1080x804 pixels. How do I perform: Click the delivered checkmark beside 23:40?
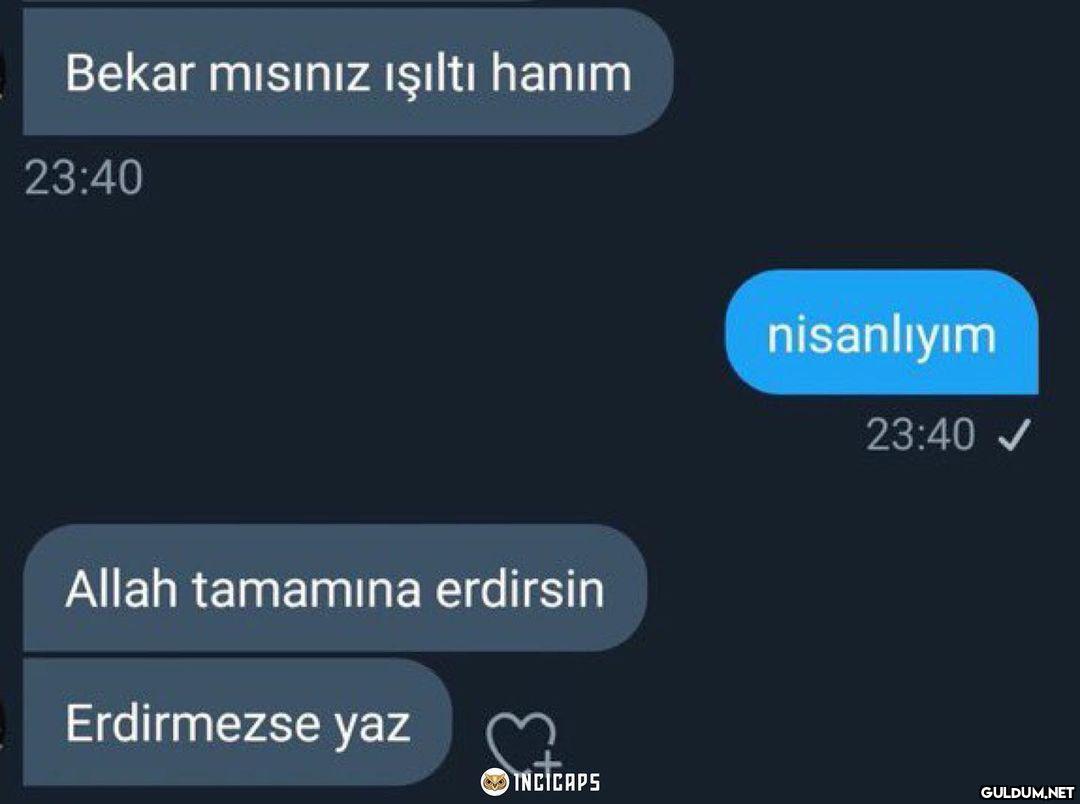(1014, 434)
